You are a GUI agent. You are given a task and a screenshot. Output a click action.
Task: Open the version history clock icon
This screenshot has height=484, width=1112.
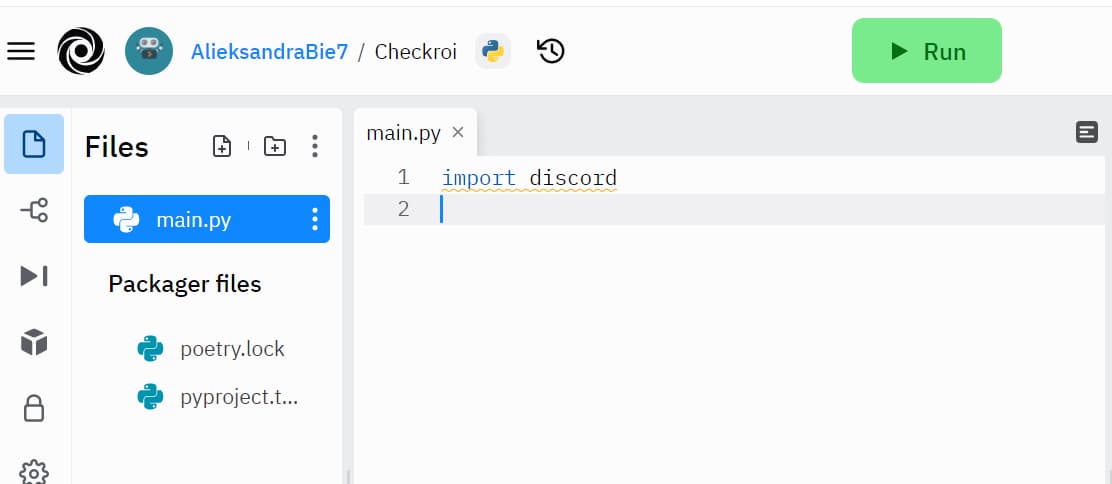pyautogui.click(x=551, y=51)
